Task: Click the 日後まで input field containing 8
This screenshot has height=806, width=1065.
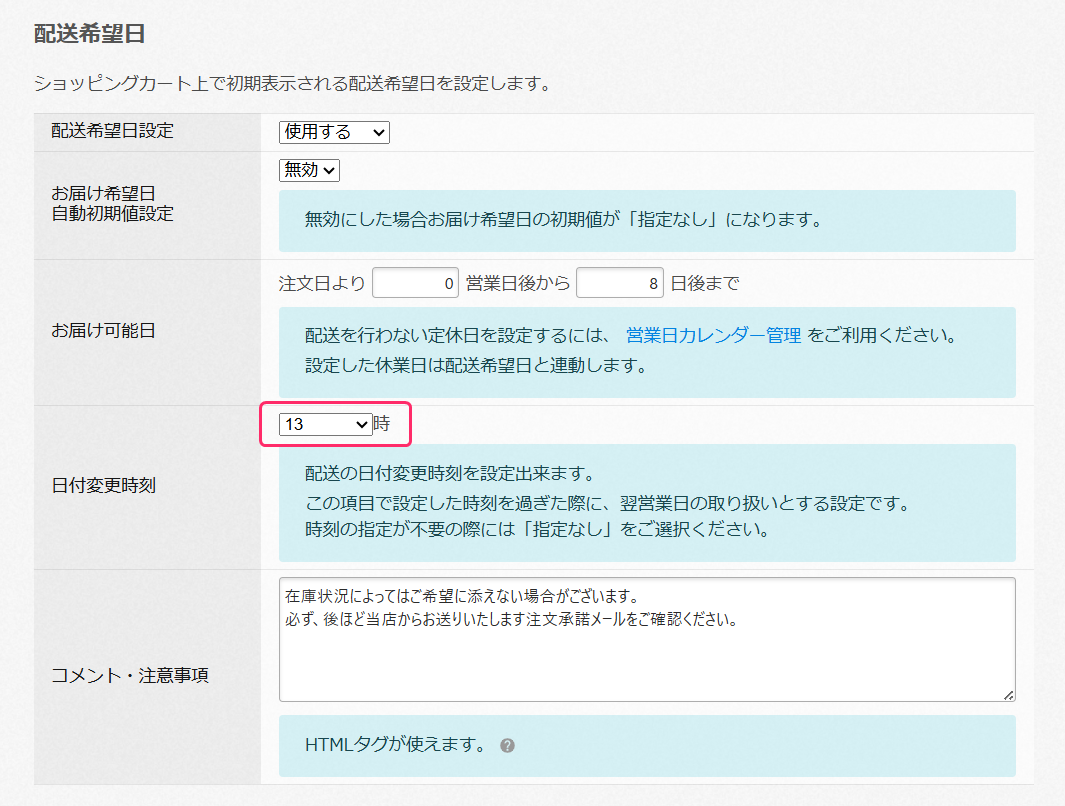Action: [x=619, y=283]
